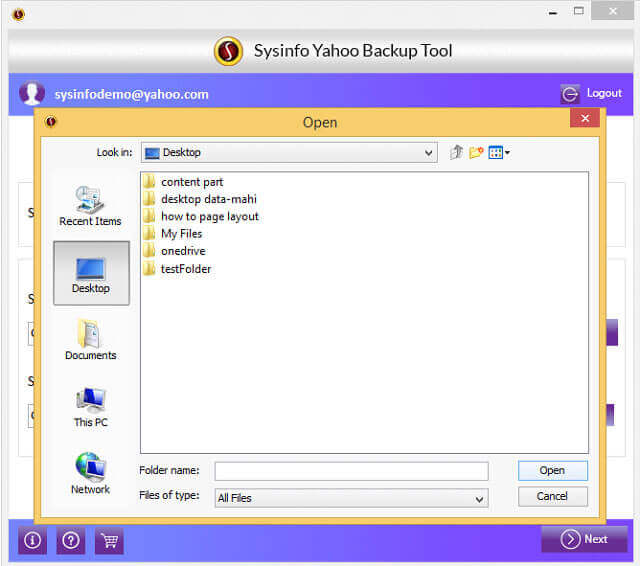Viewport: 640px width, 566px height.
Task: Click the folder icon beside content part
Action: coord(149,181)
